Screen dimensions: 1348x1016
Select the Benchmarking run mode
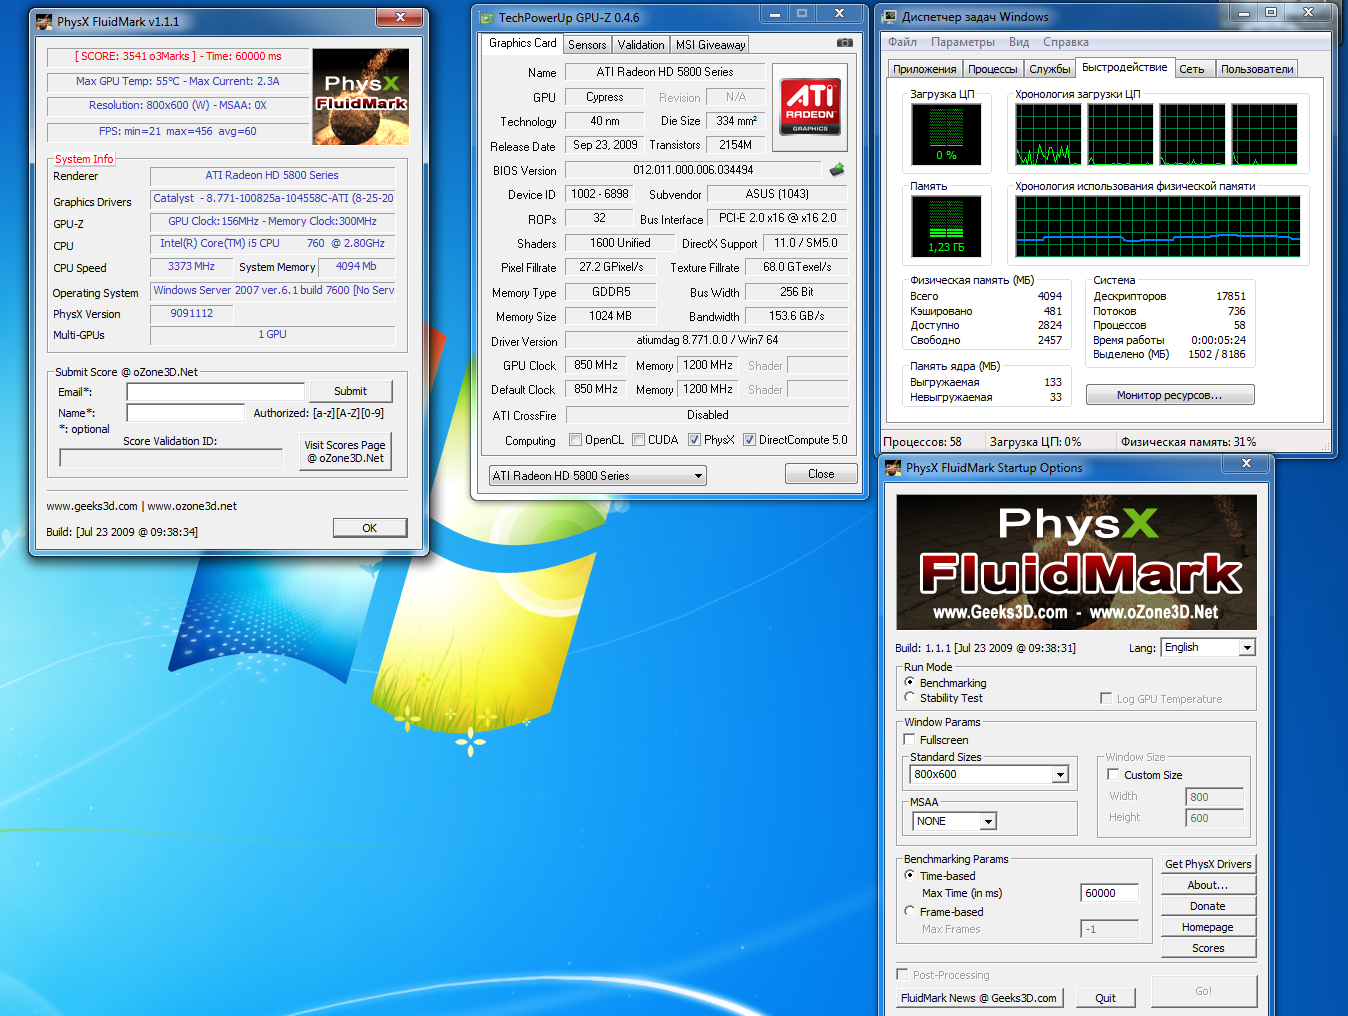point(910,682)
